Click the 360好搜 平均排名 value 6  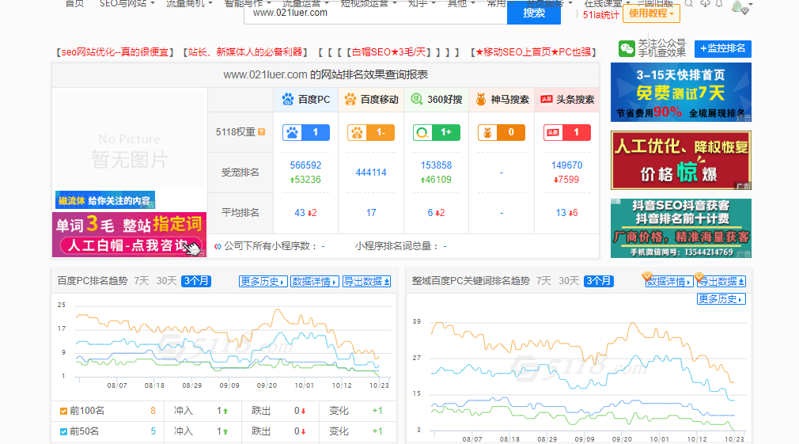coord(431,213)
